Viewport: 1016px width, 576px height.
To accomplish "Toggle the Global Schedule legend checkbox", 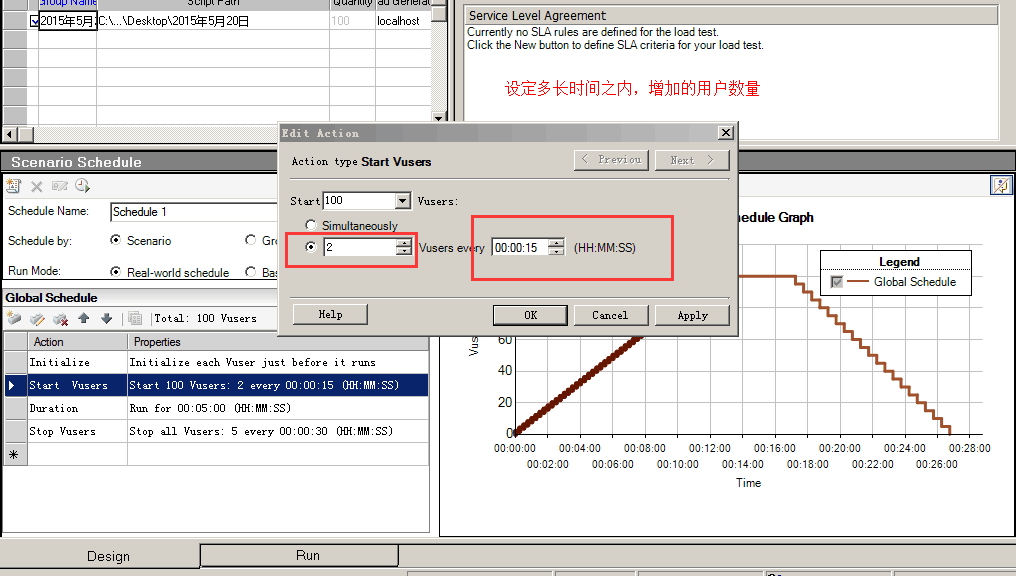I will point(837,282).
